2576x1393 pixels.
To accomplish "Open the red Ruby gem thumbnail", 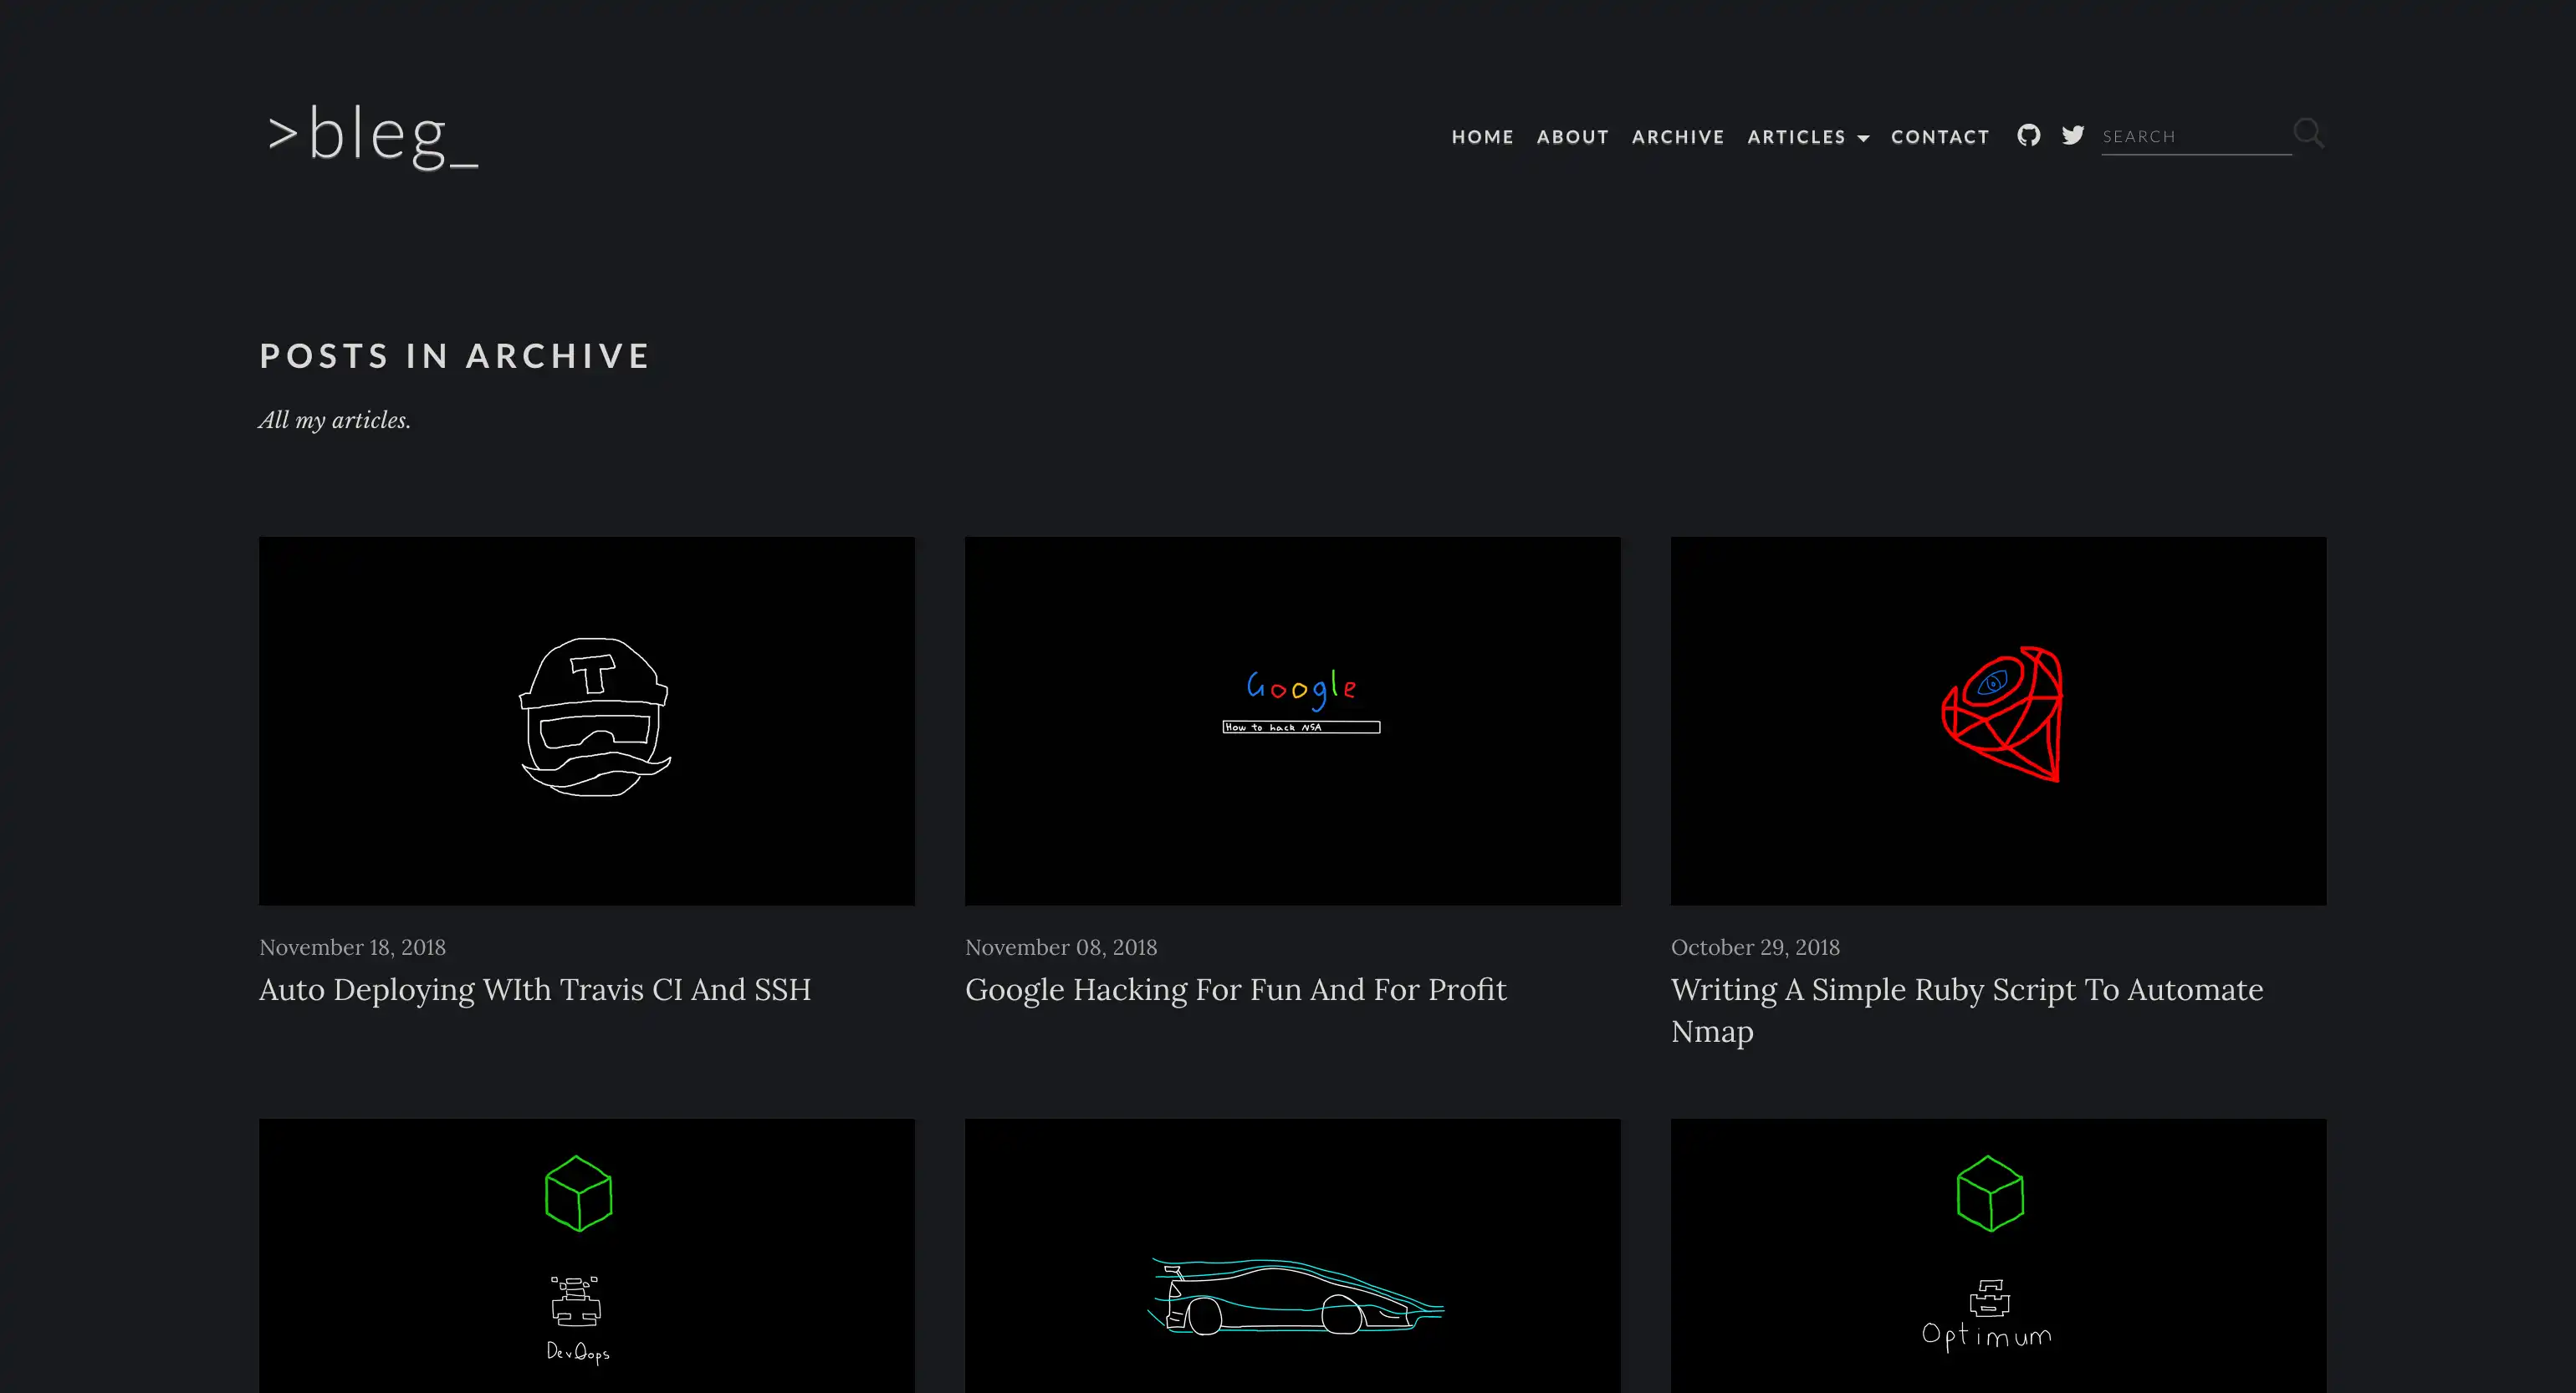I will (1997, 720).
